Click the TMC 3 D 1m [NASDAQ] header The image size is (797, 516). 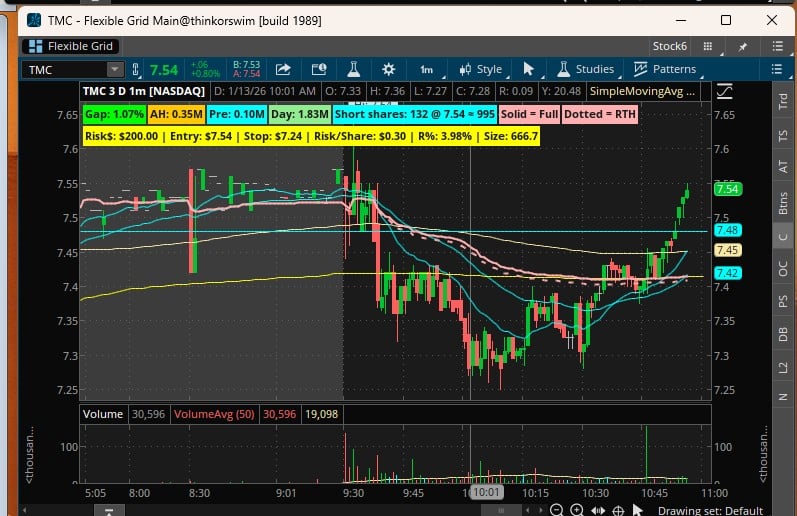(143, 92)
